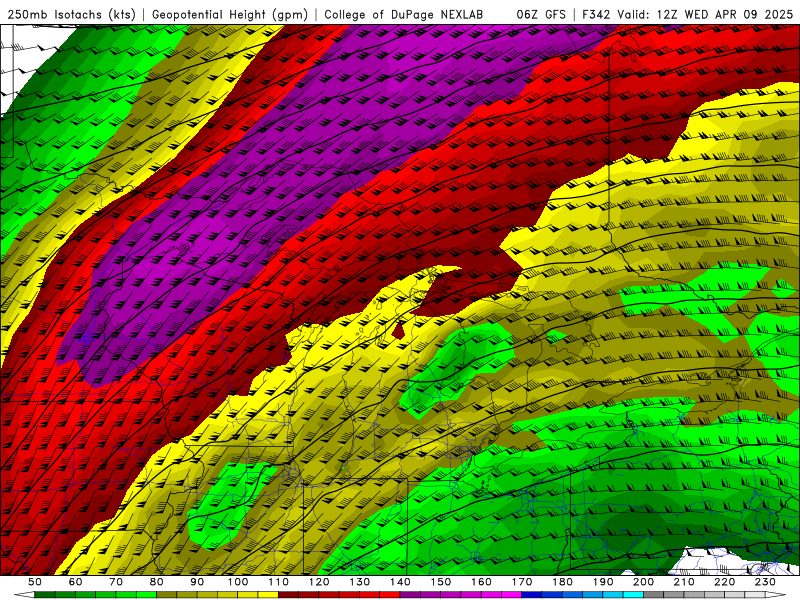Click the "College of DuPage NEXLAB" label
Image resolution: width=800 pixels, height=600 pixels.
pos(404,15)
